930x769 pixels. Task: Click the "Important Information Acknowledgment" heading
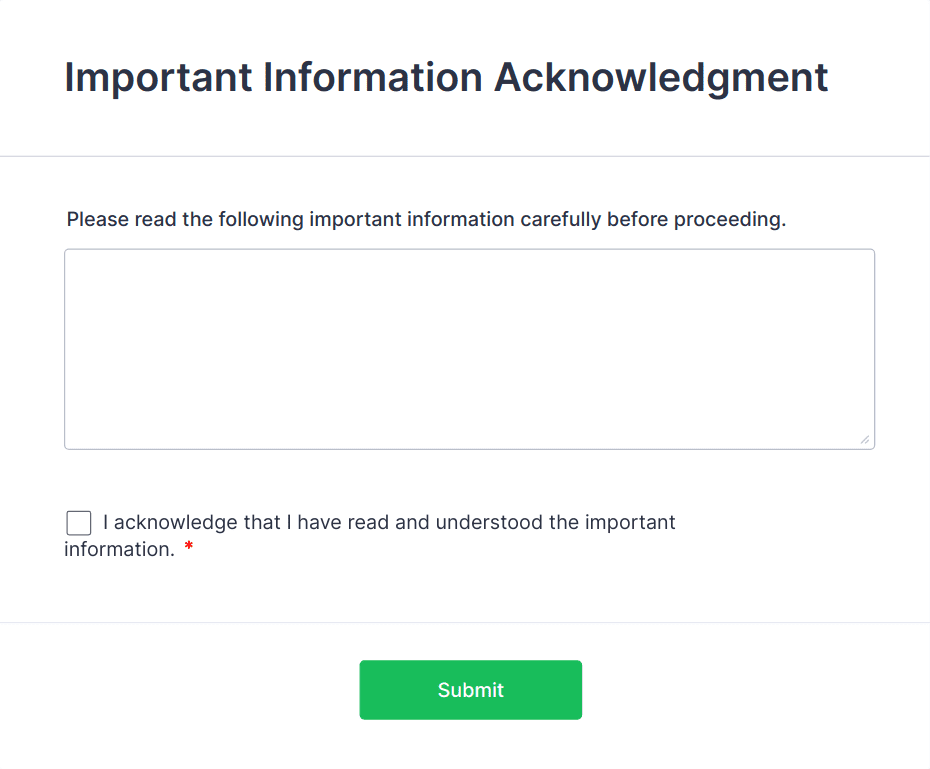[446, 77]
